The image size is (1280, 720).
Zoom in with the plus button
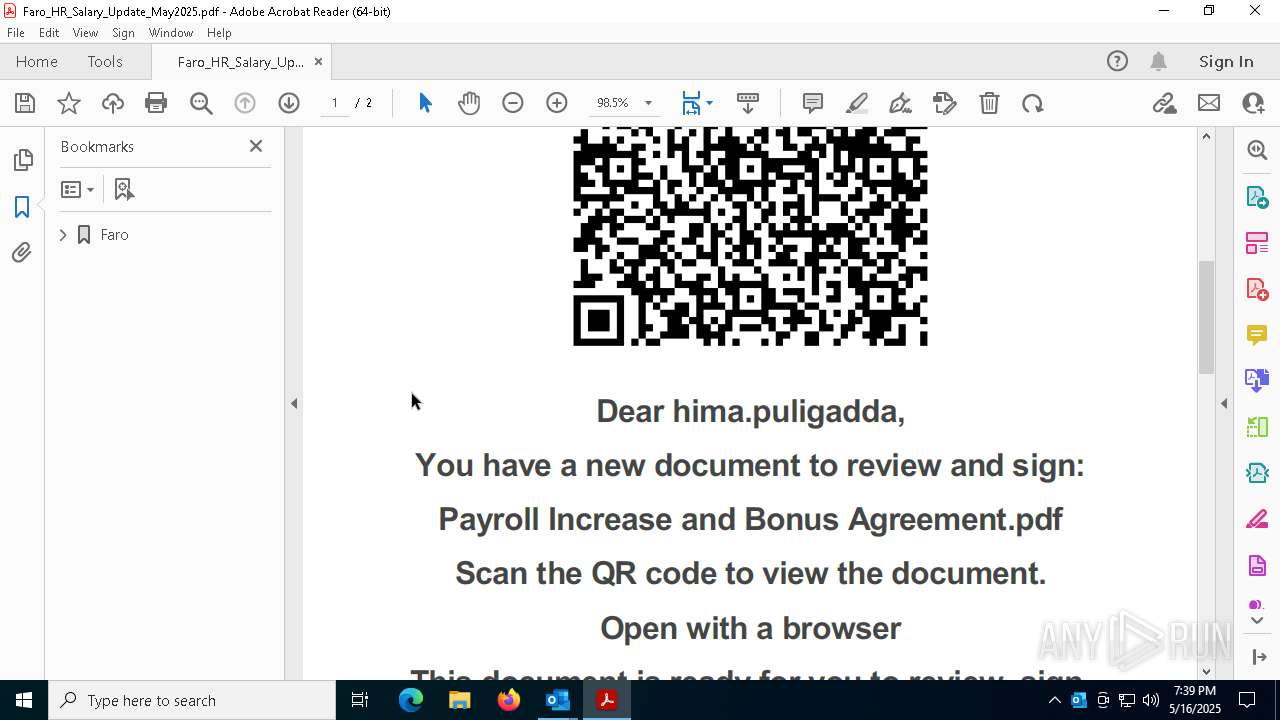(x=557, y=103)
